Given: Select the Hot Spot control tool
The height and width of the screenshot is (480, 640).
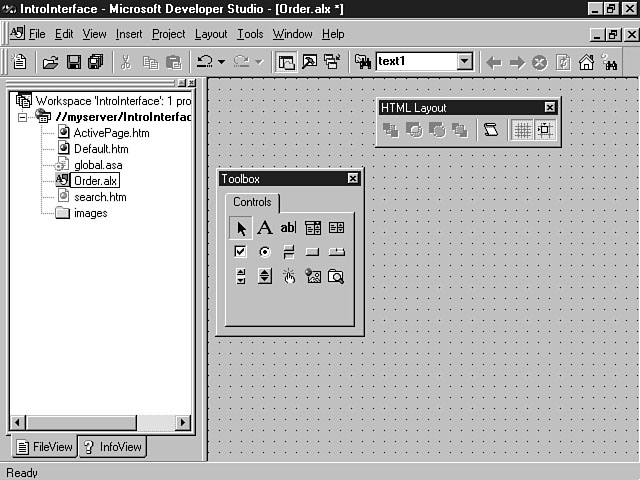Looking at the screenshot, I should pyautogui.click(x=288, y=276).
